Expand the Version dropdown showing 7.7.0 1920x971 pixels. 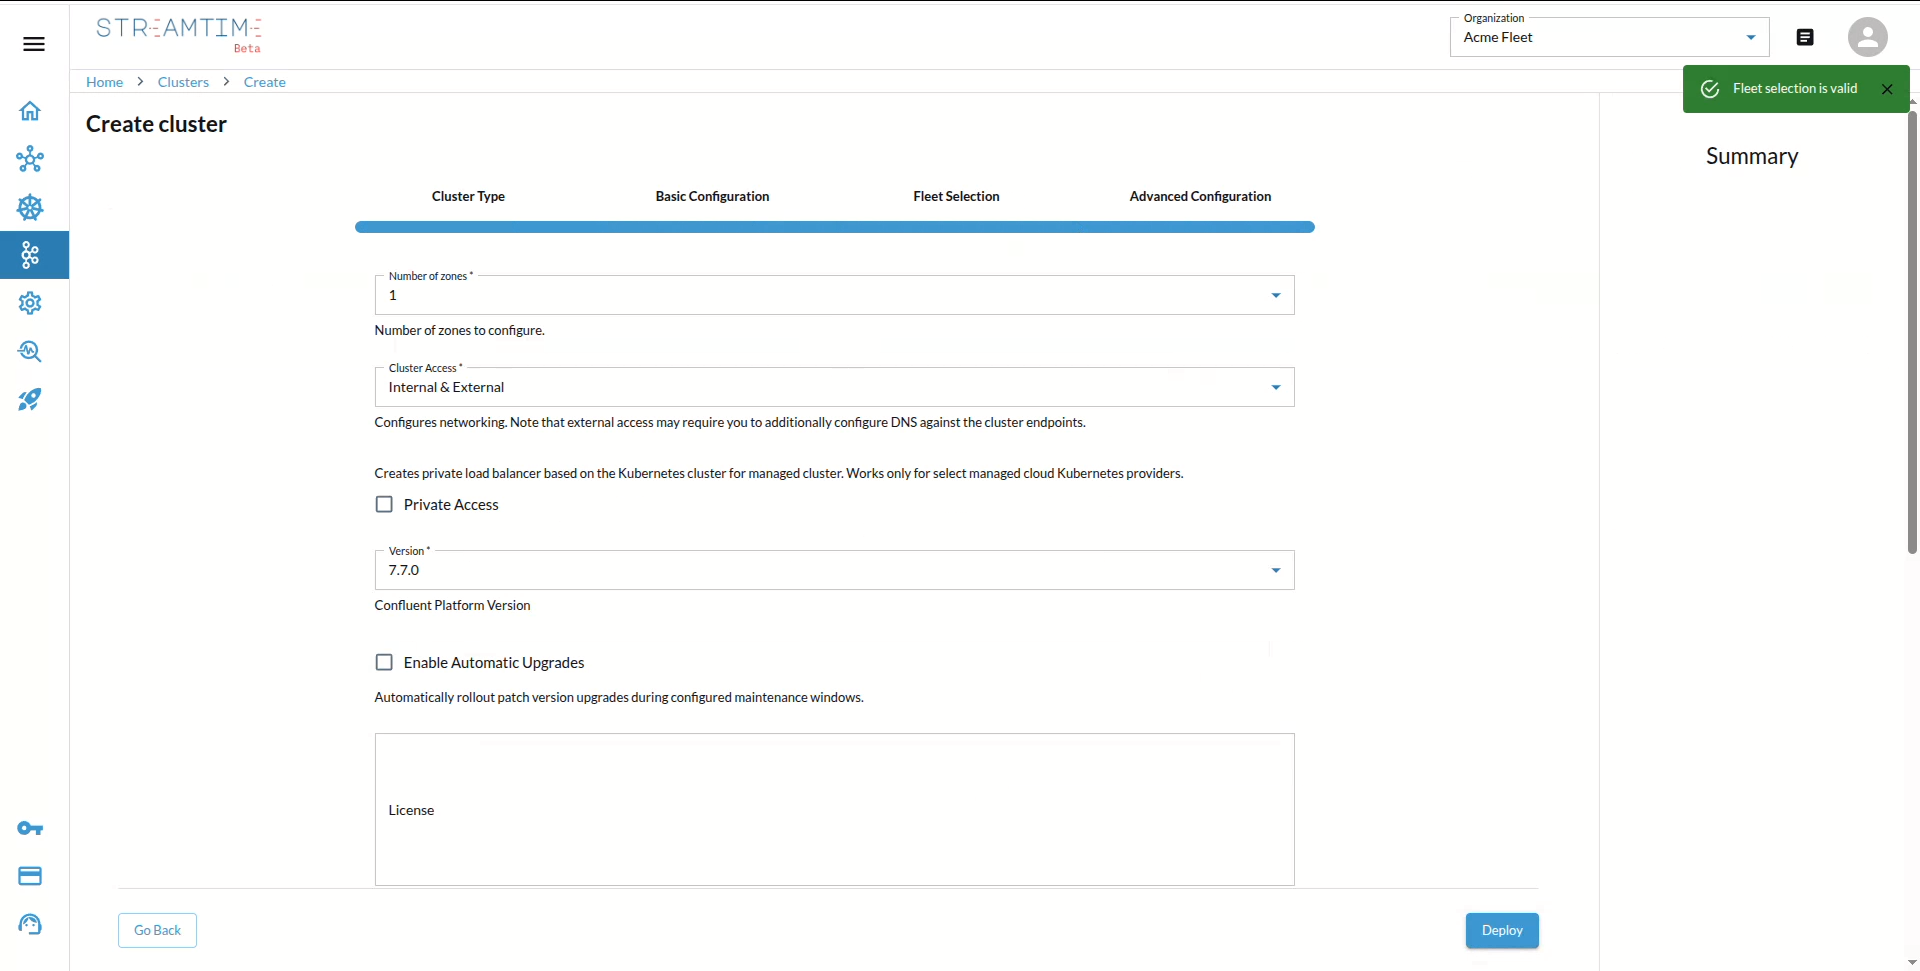click(834, 570)
